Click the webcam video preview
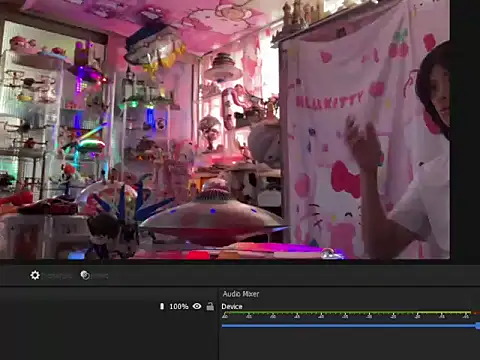The height and width of the screenshot is (360, 480). click(225, 129)
